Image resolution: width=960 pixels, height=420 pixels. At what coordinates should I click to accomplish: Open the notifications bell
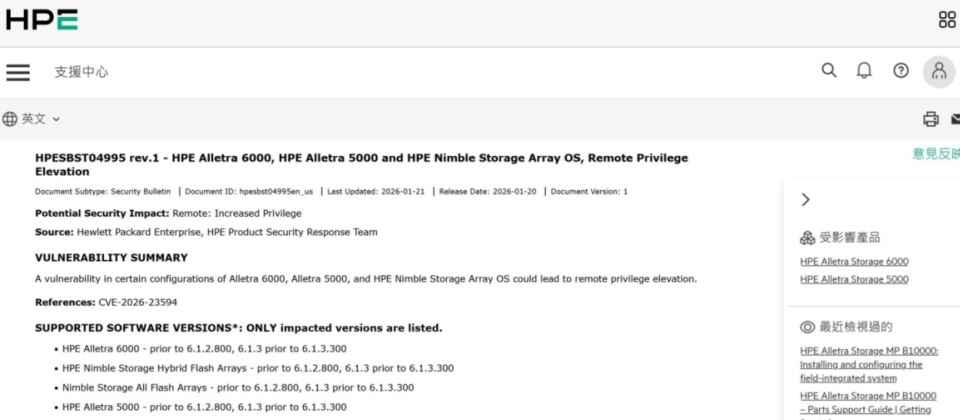point(864,71)
